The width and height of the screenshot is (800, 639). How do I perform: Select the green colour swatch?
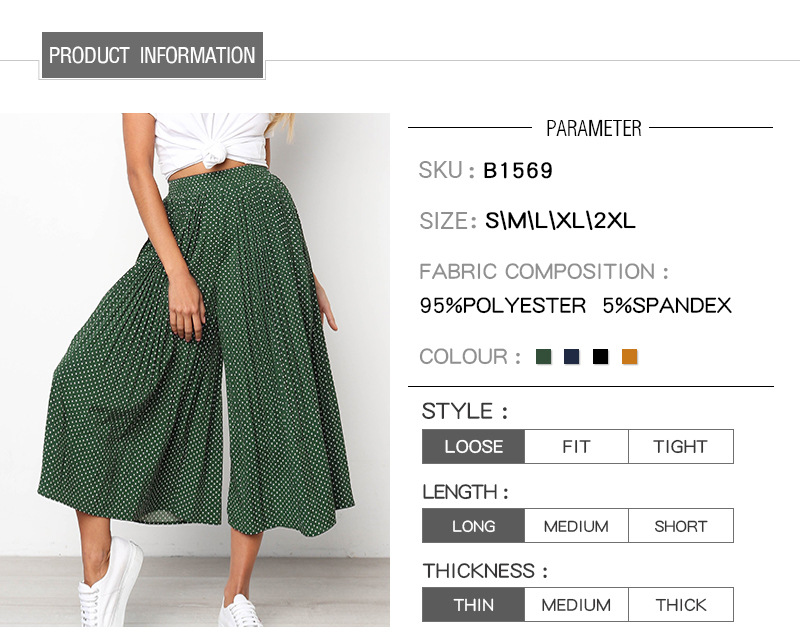pos(544,357)
